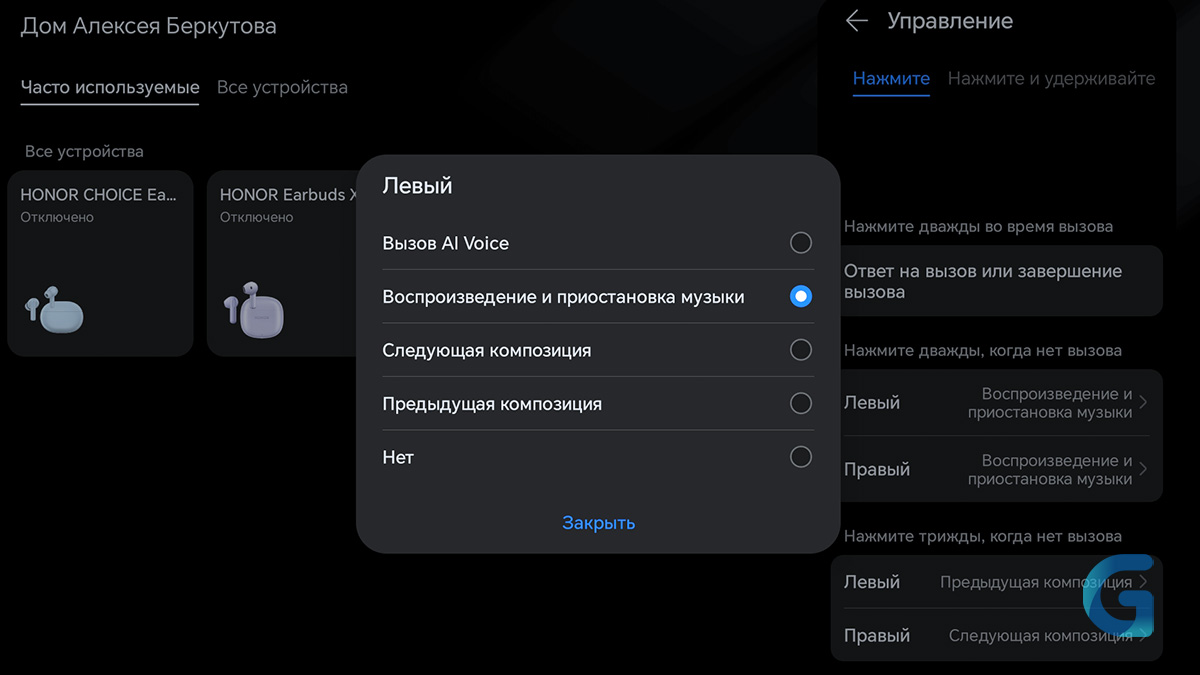
Task: Select Воспроизведение и приостановка музыки radio option
Action: pos(800,297)
